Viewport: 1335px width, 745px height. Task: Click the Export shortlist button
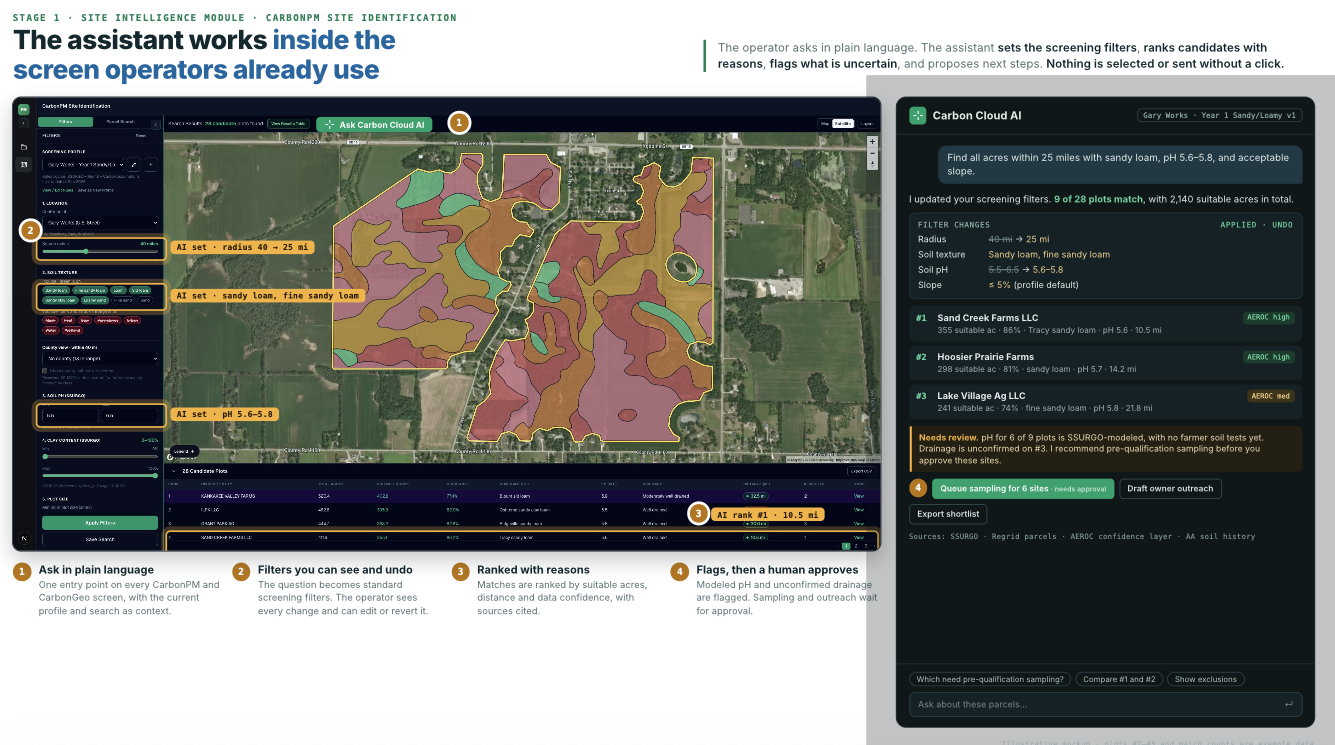click(x=949, y=514)
